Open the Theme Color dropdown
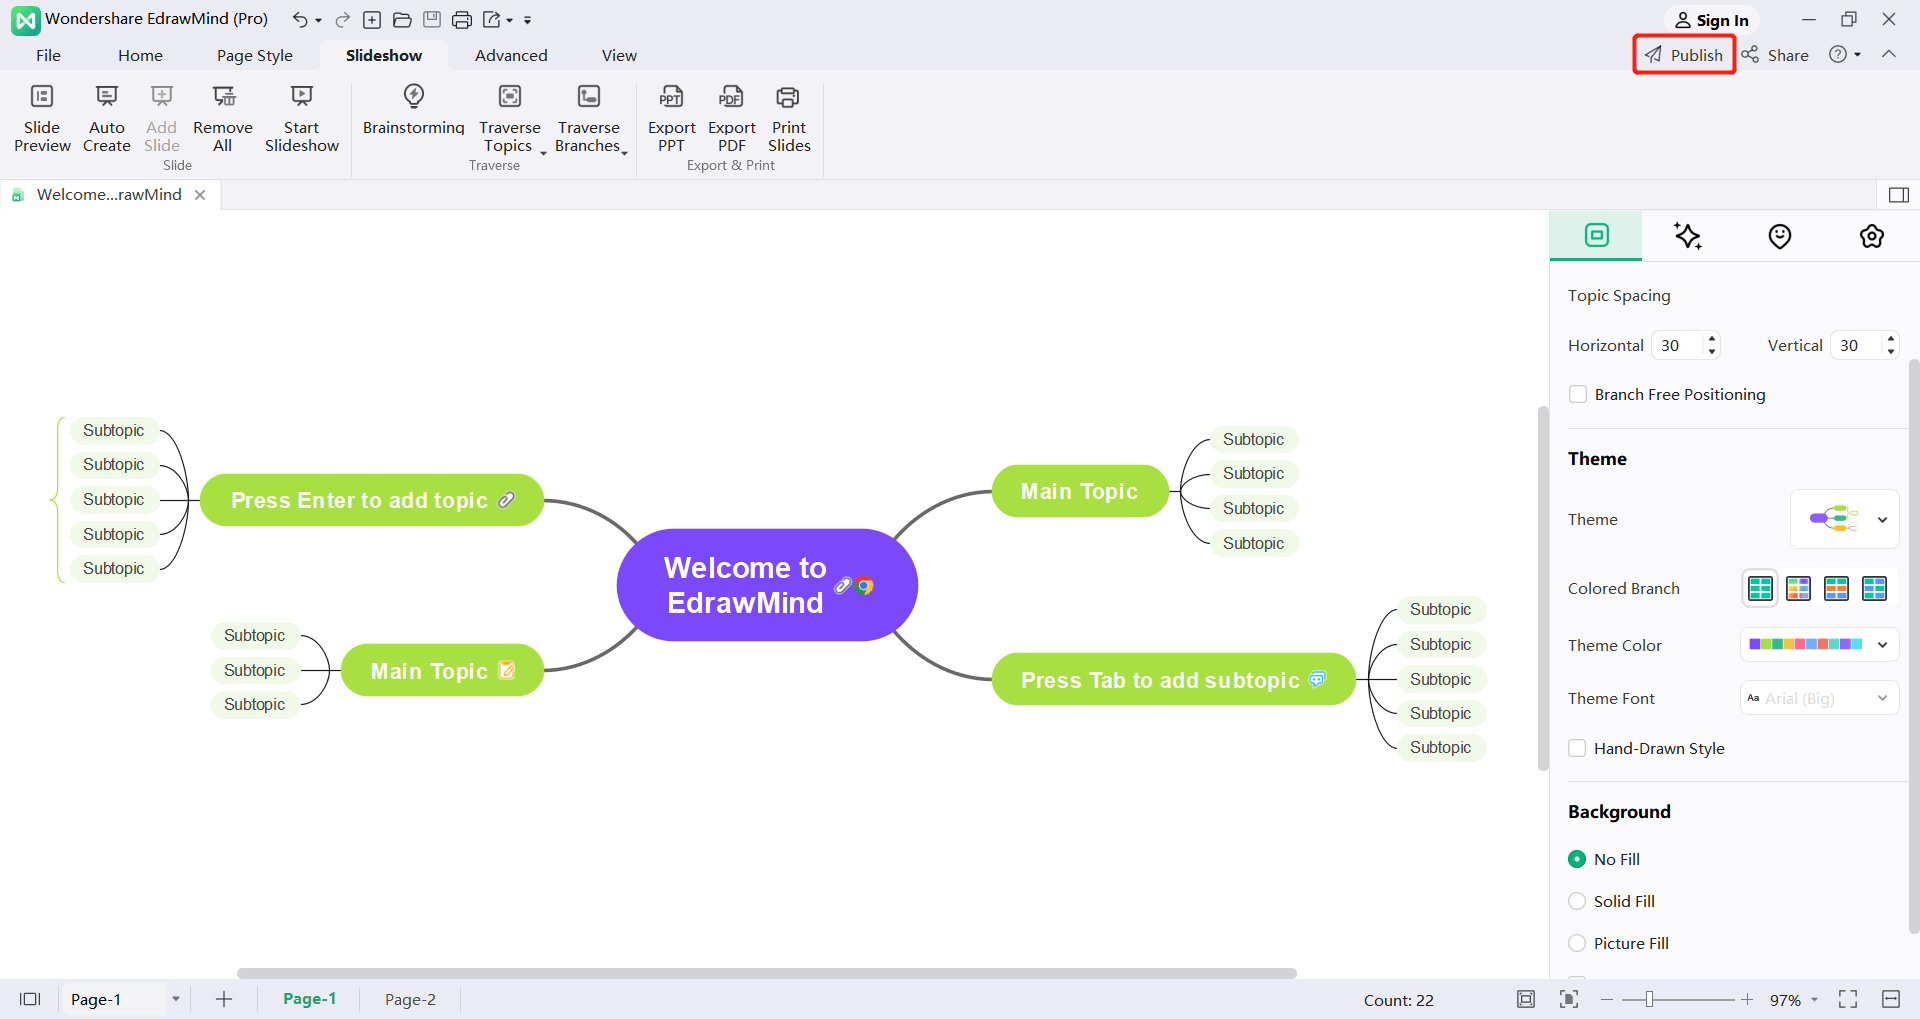This screenshot has height=1019, width=1920. (1819, 645)
